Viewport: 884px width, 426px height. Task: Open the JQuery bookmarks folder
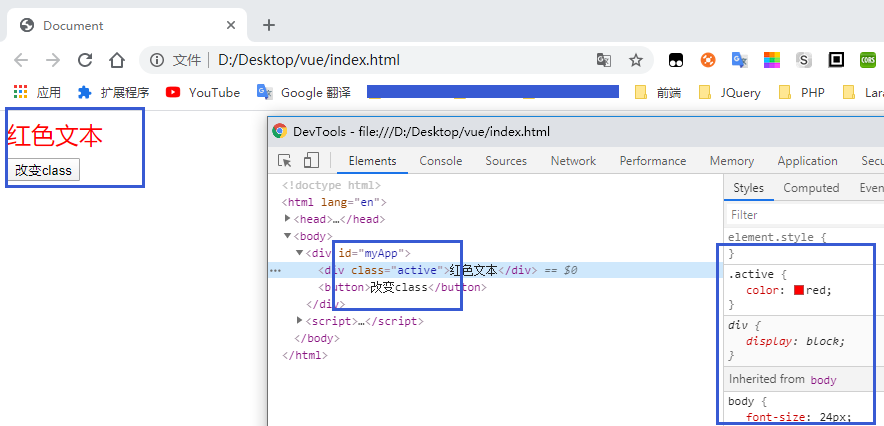[730, 92]
